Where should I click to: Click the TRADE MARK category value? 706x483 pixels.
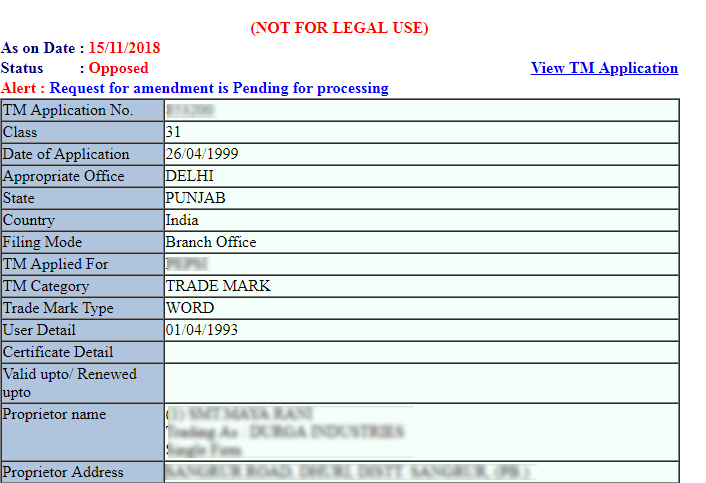[218, 286]
